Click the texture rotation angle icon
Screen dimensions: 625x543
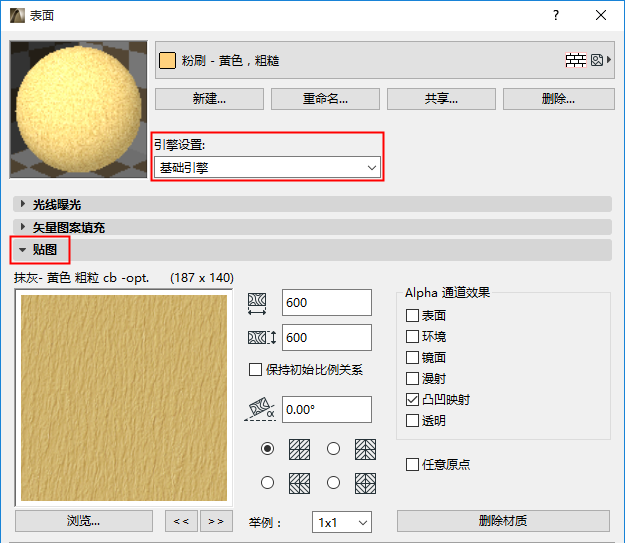point(259,409)
